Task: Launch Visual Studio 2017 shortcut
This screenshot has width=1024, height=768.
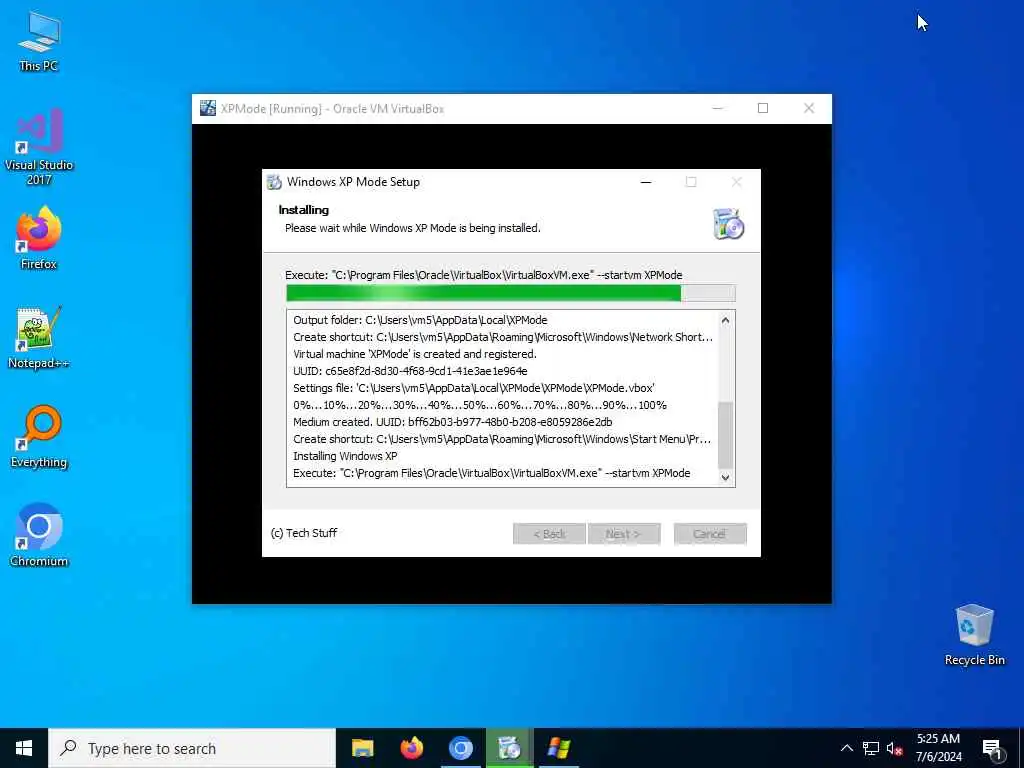Action: pyautogui.click(x=39, y=147)
